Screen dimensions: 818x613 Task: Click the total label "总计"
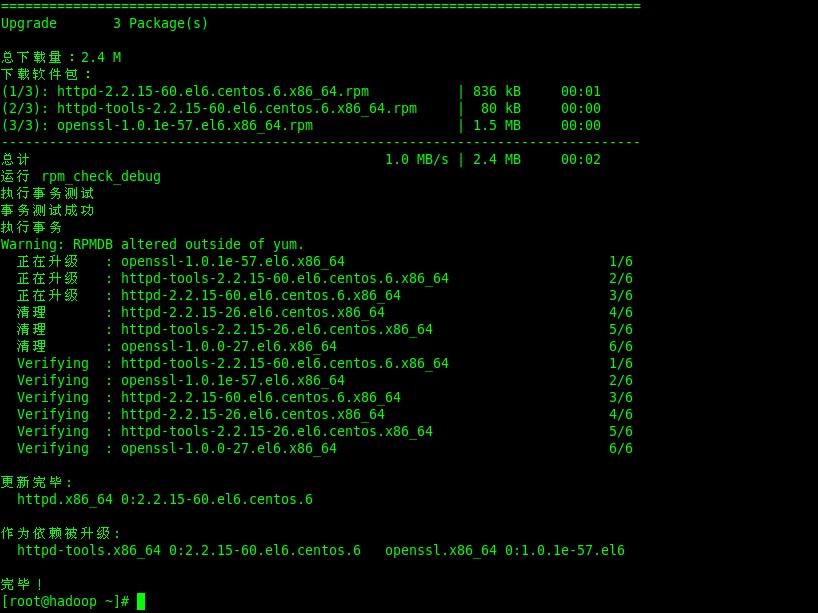[x=16, y=159]
